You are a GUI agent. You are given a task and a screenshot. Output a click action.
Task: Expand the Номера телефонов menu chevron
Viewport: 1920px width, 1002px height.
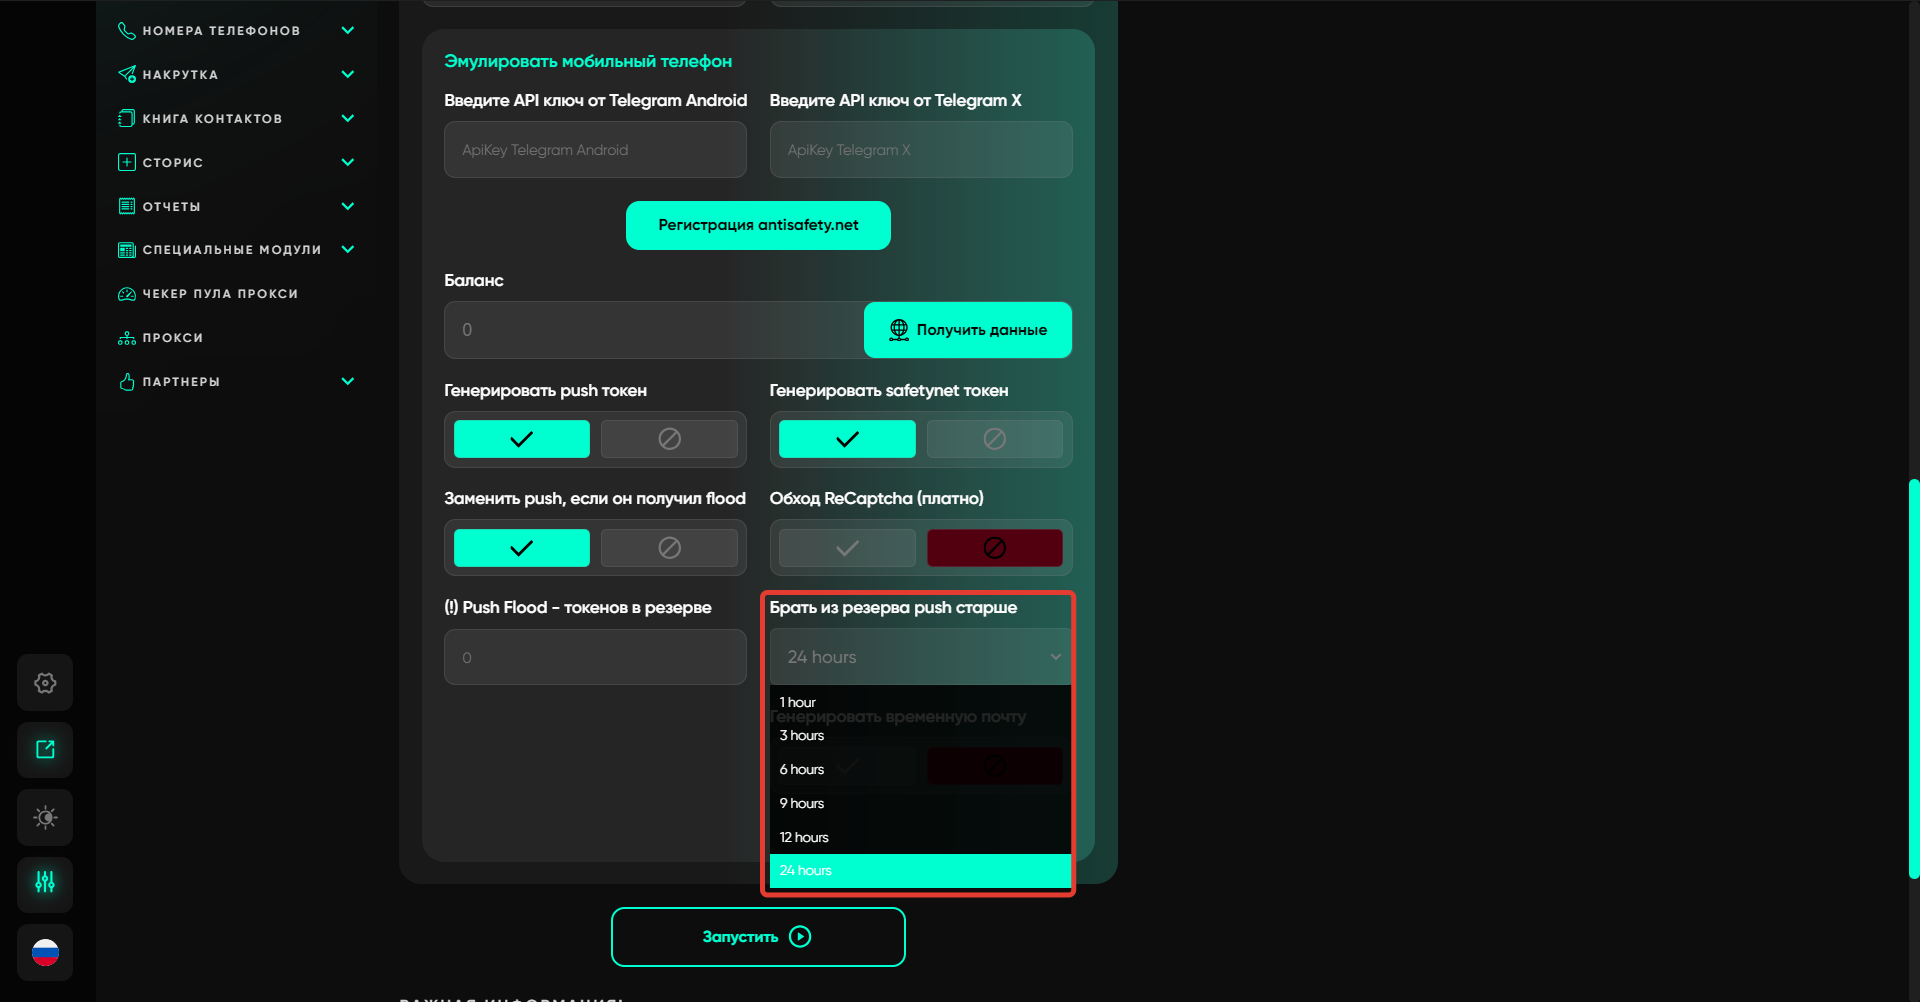click(347, 30)
